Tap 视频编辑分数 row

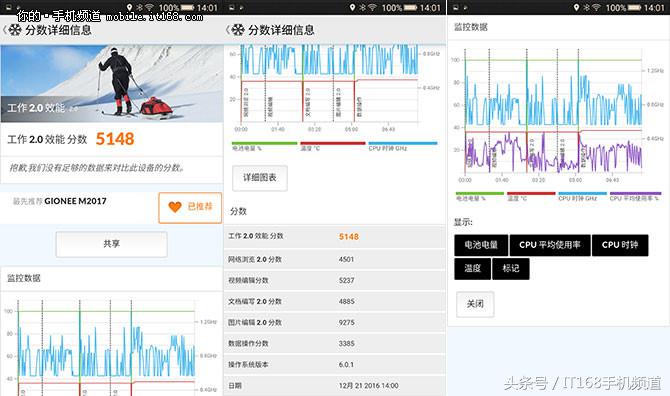(335, 280)
